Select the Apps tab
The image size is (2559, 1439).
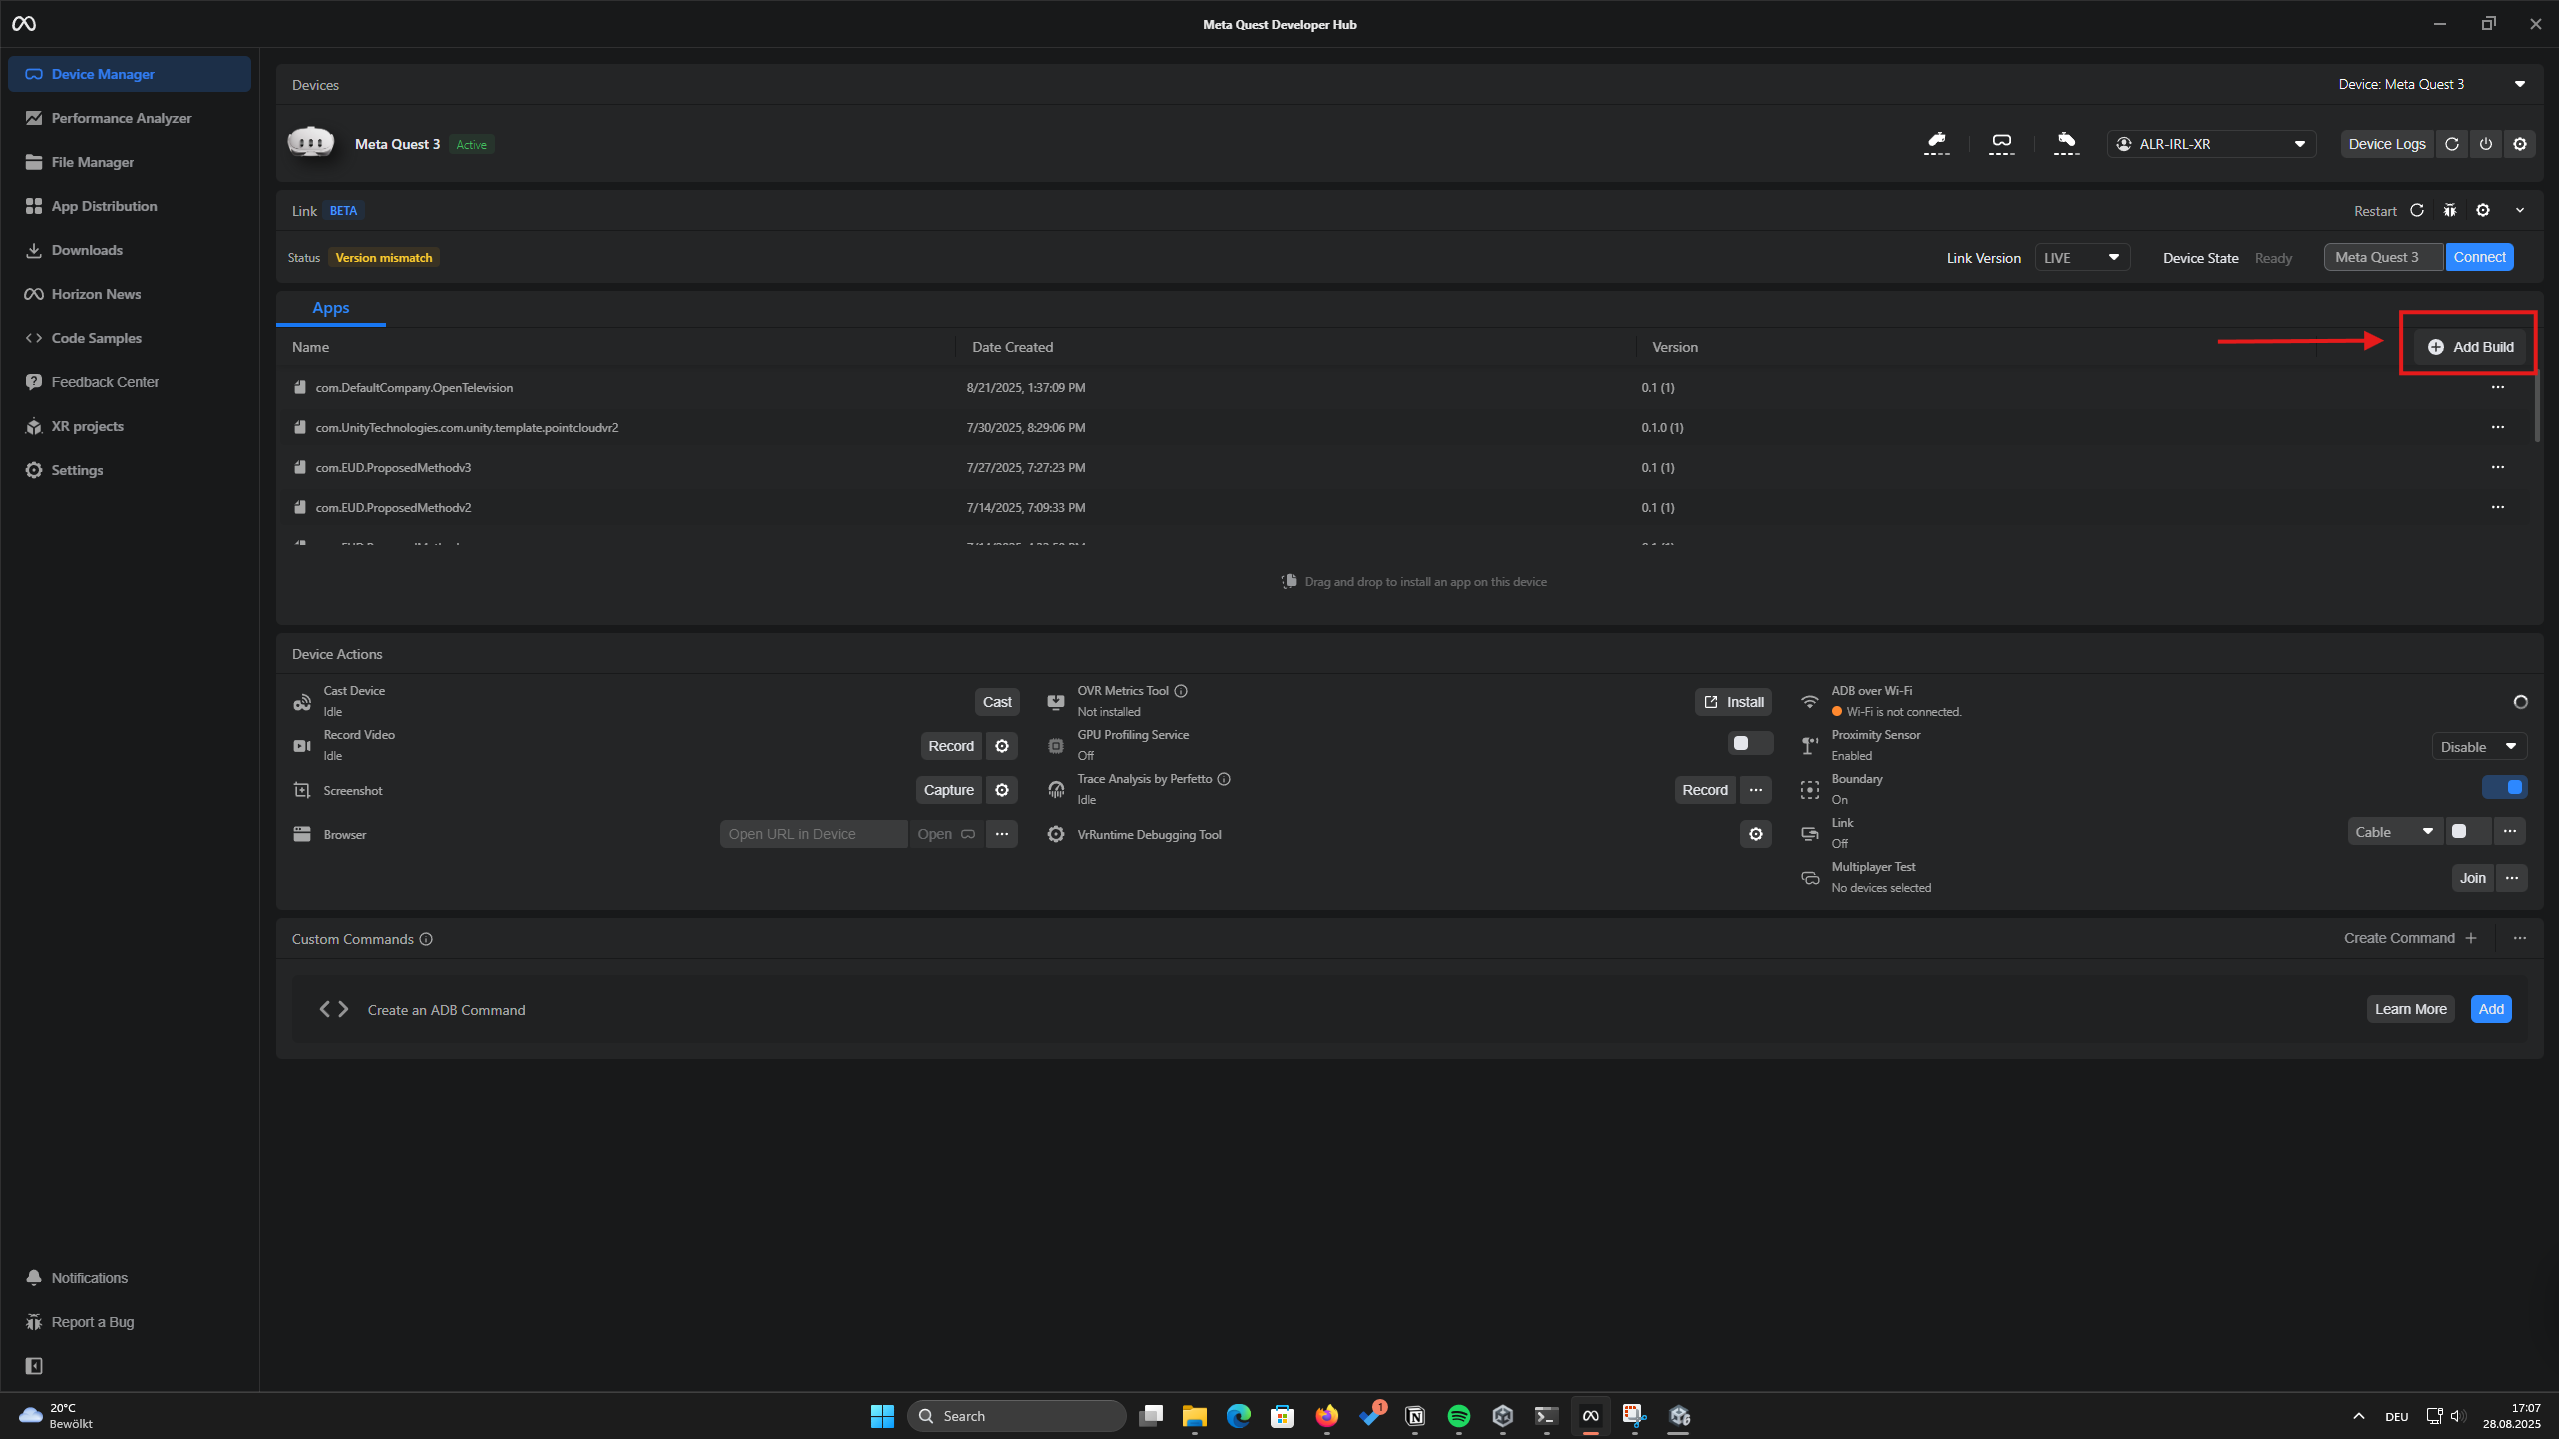[330, 308]
